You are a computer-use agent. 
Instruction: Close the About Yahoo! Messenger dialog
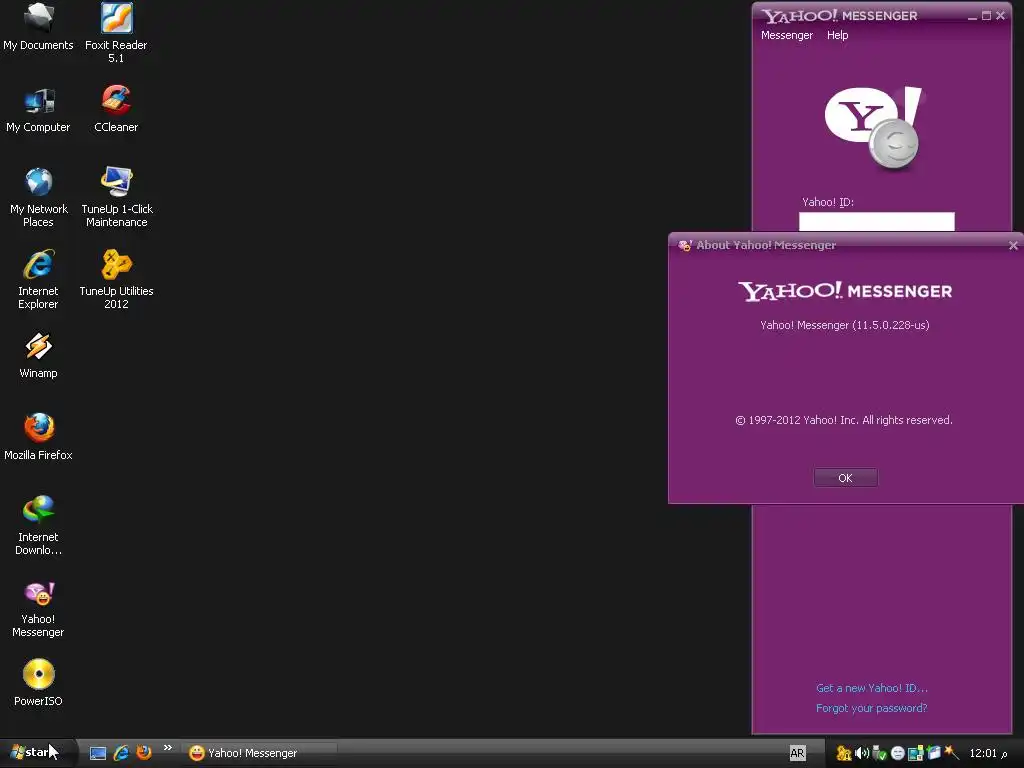click(1013, 246)
